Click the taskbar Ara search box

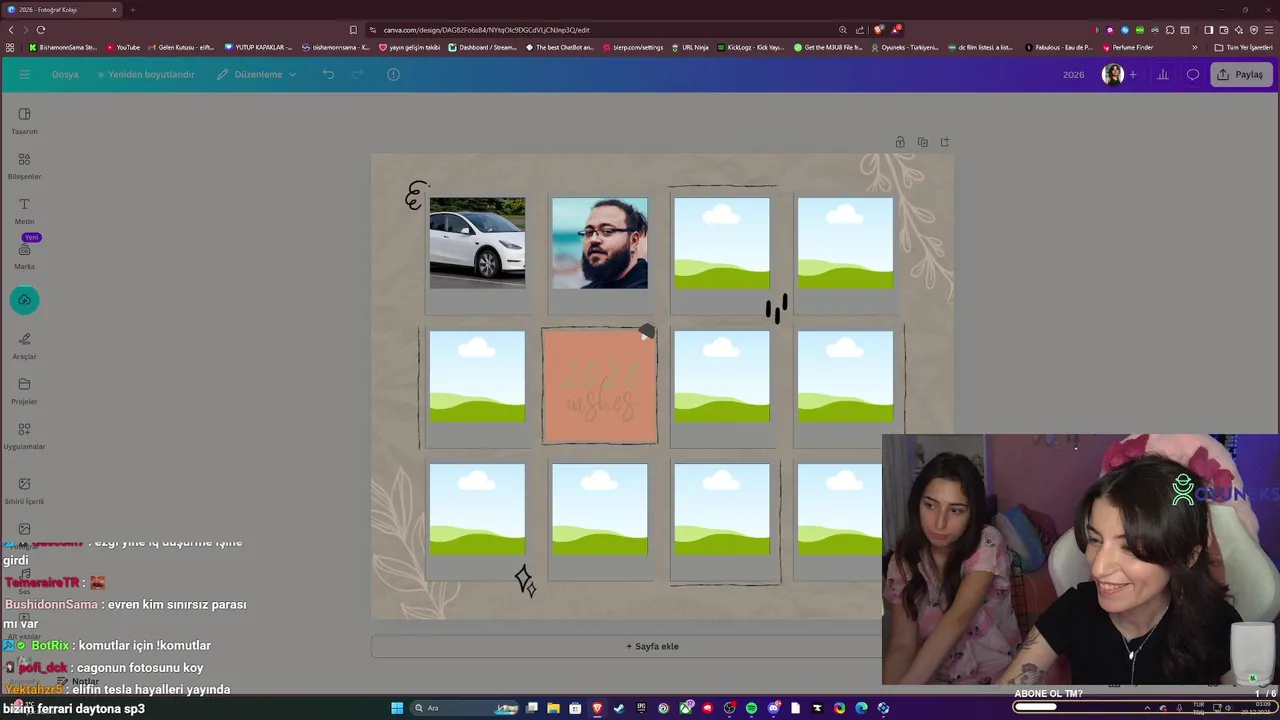tap(464, 708)
